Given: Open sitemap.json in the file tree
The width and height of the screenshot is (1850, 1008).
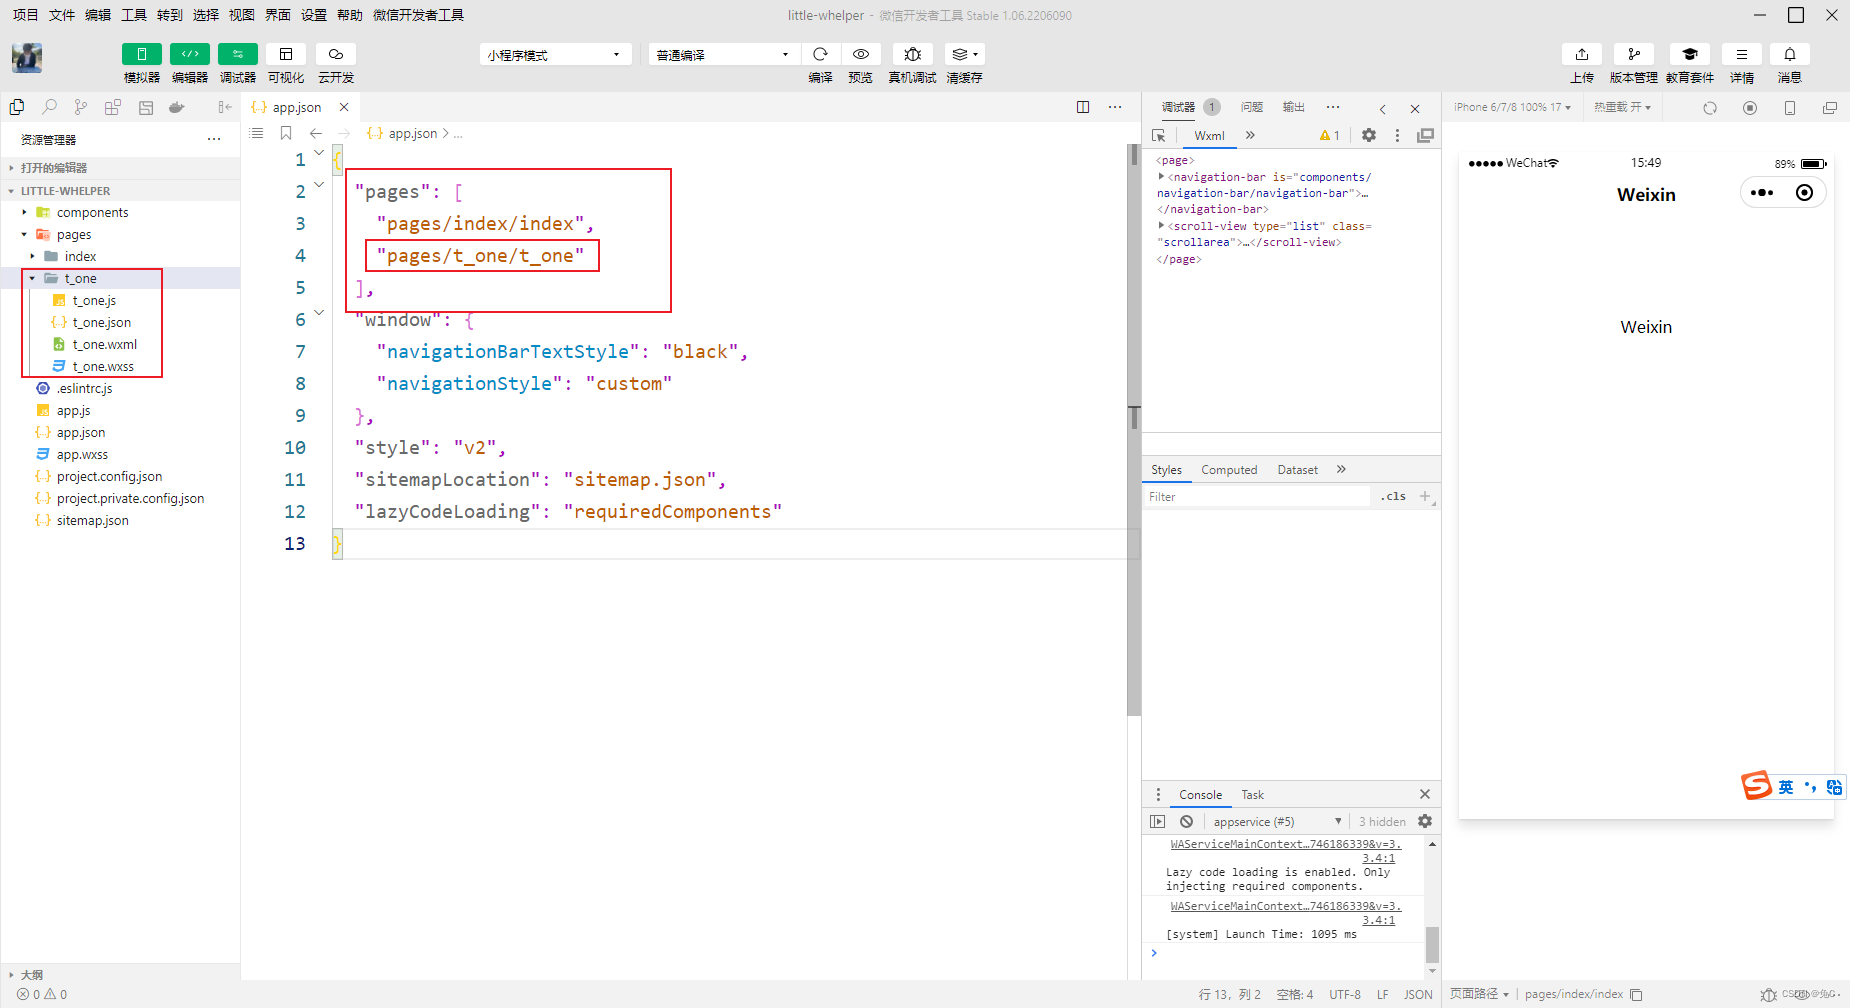Looking at the screenshot, I should coord(92,520).
